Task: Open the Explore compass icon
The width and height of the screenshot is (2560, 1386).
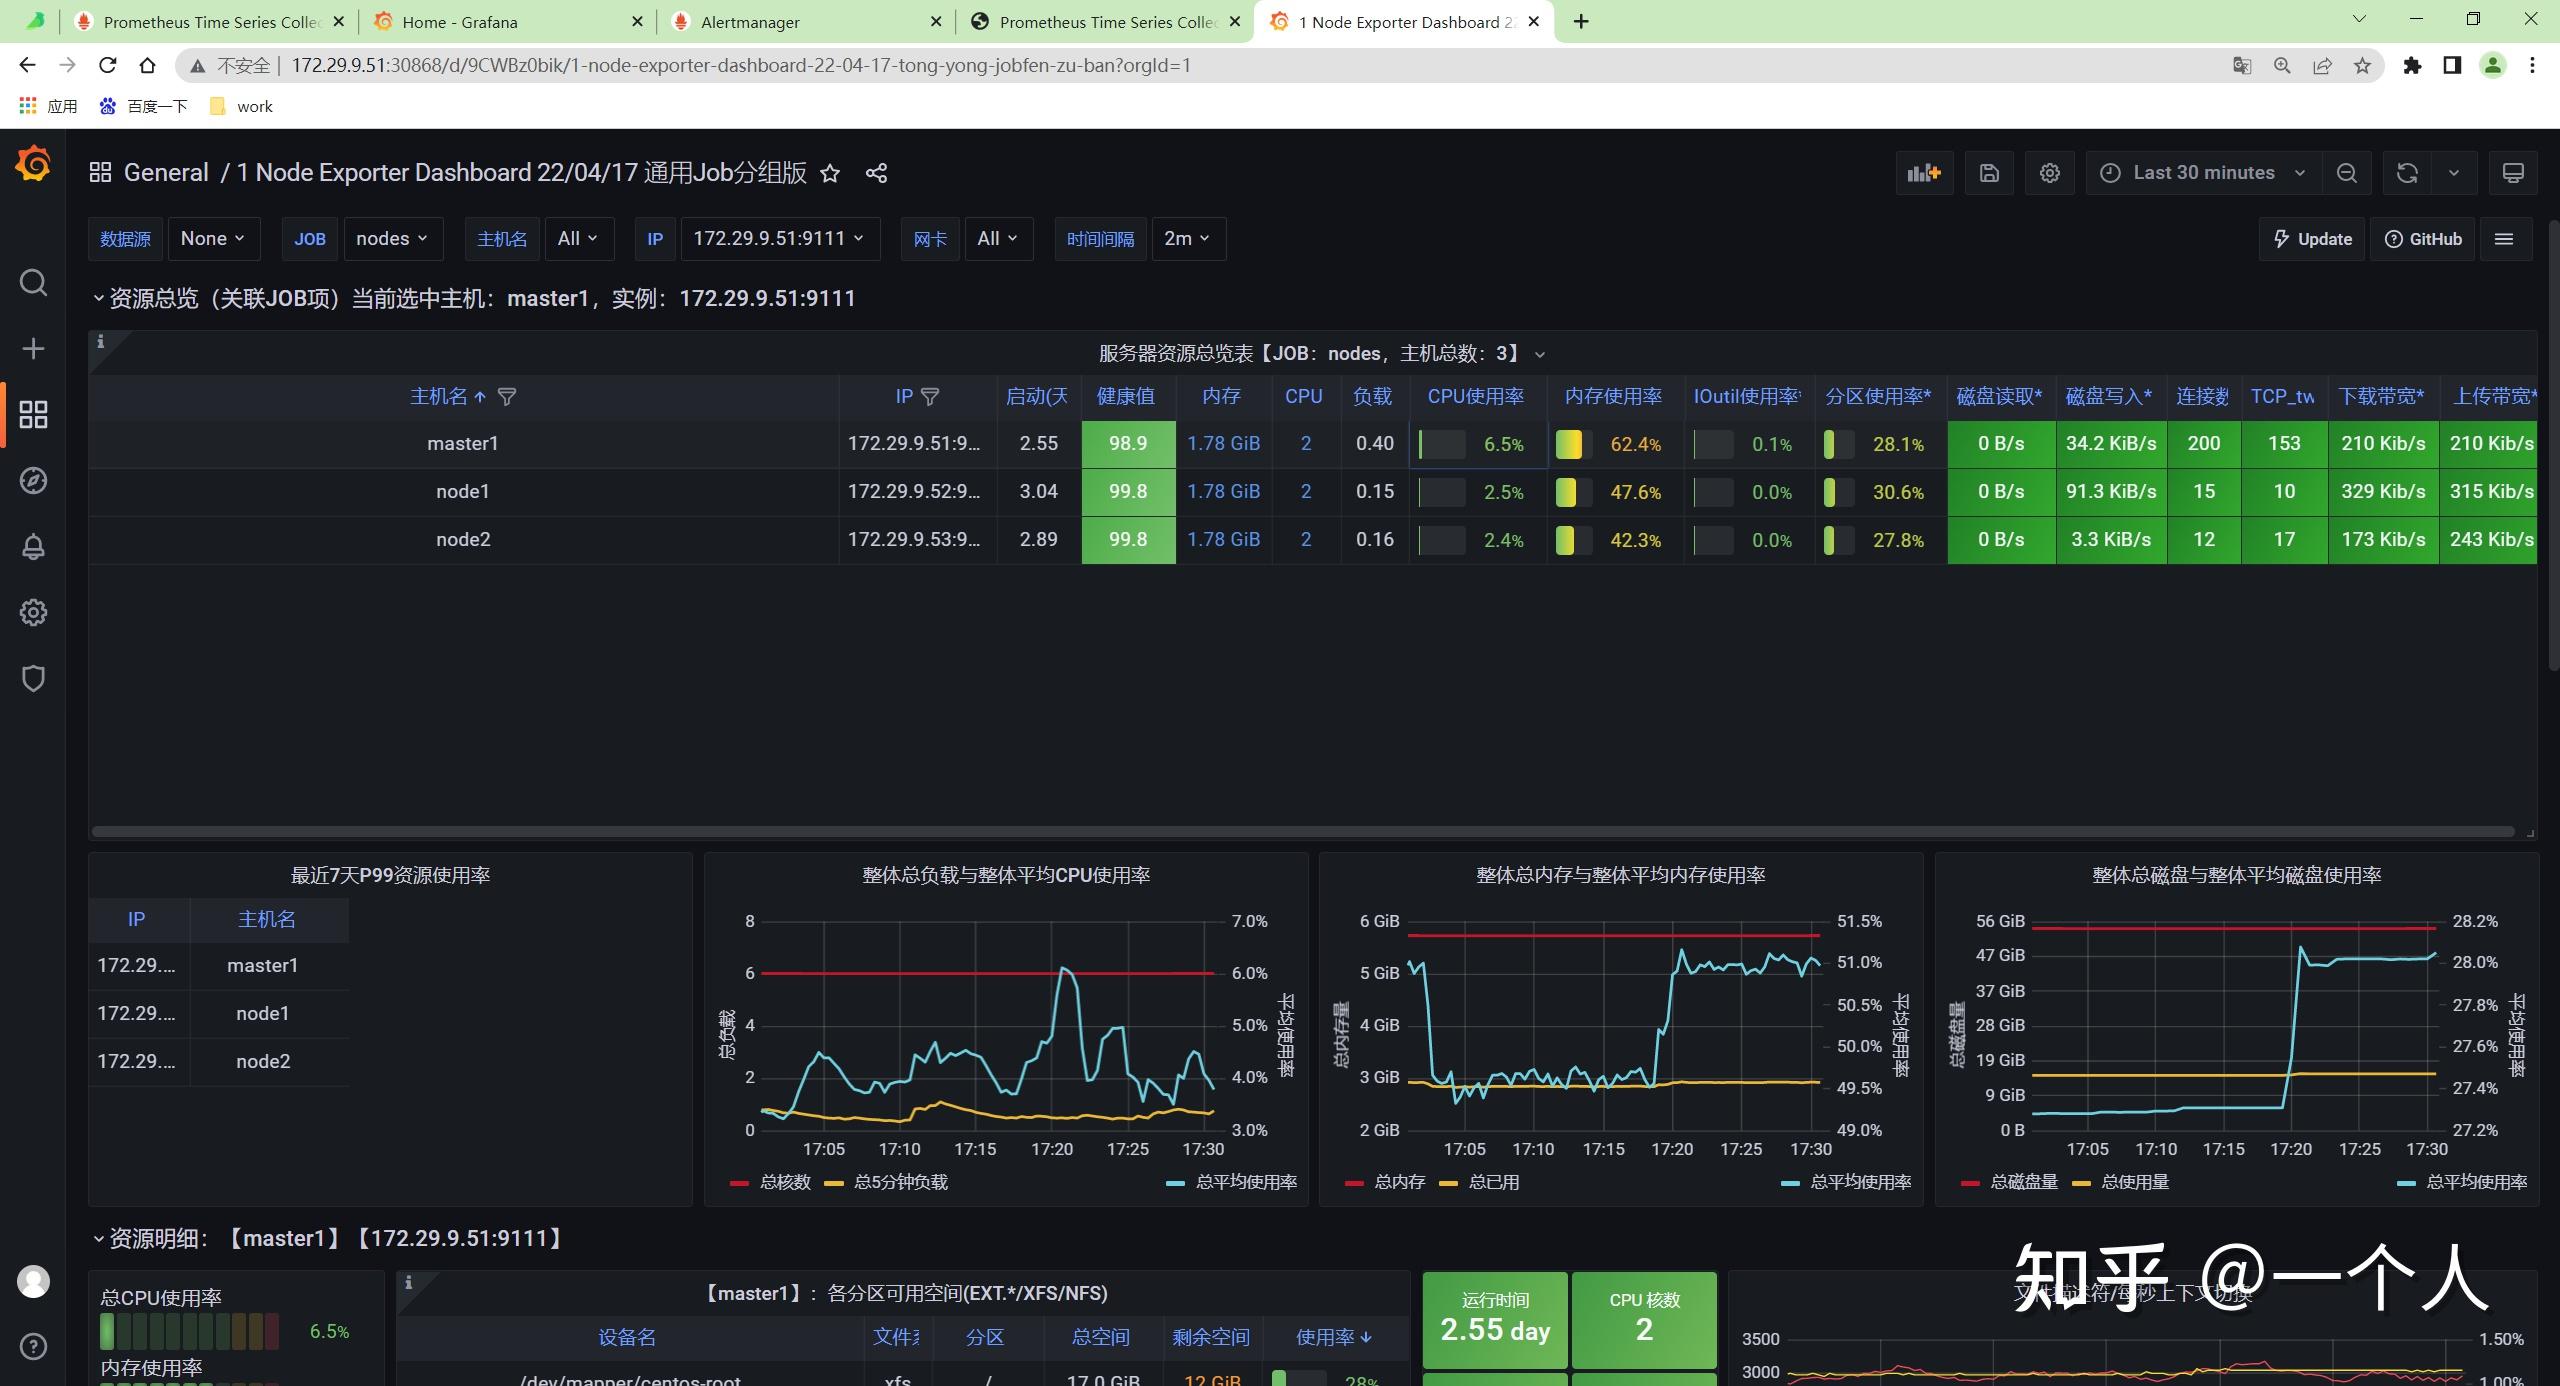Action: click(33, 480)
